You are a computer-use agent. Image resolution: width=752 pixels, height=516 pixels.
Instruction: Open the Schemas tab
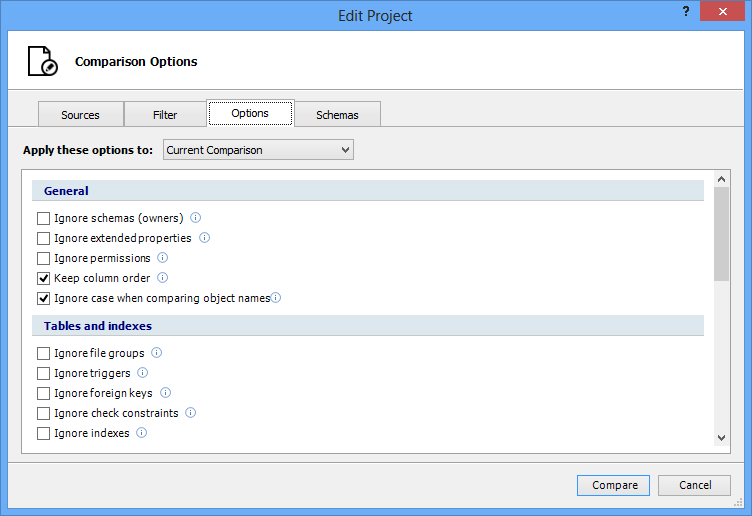point(337,115)
